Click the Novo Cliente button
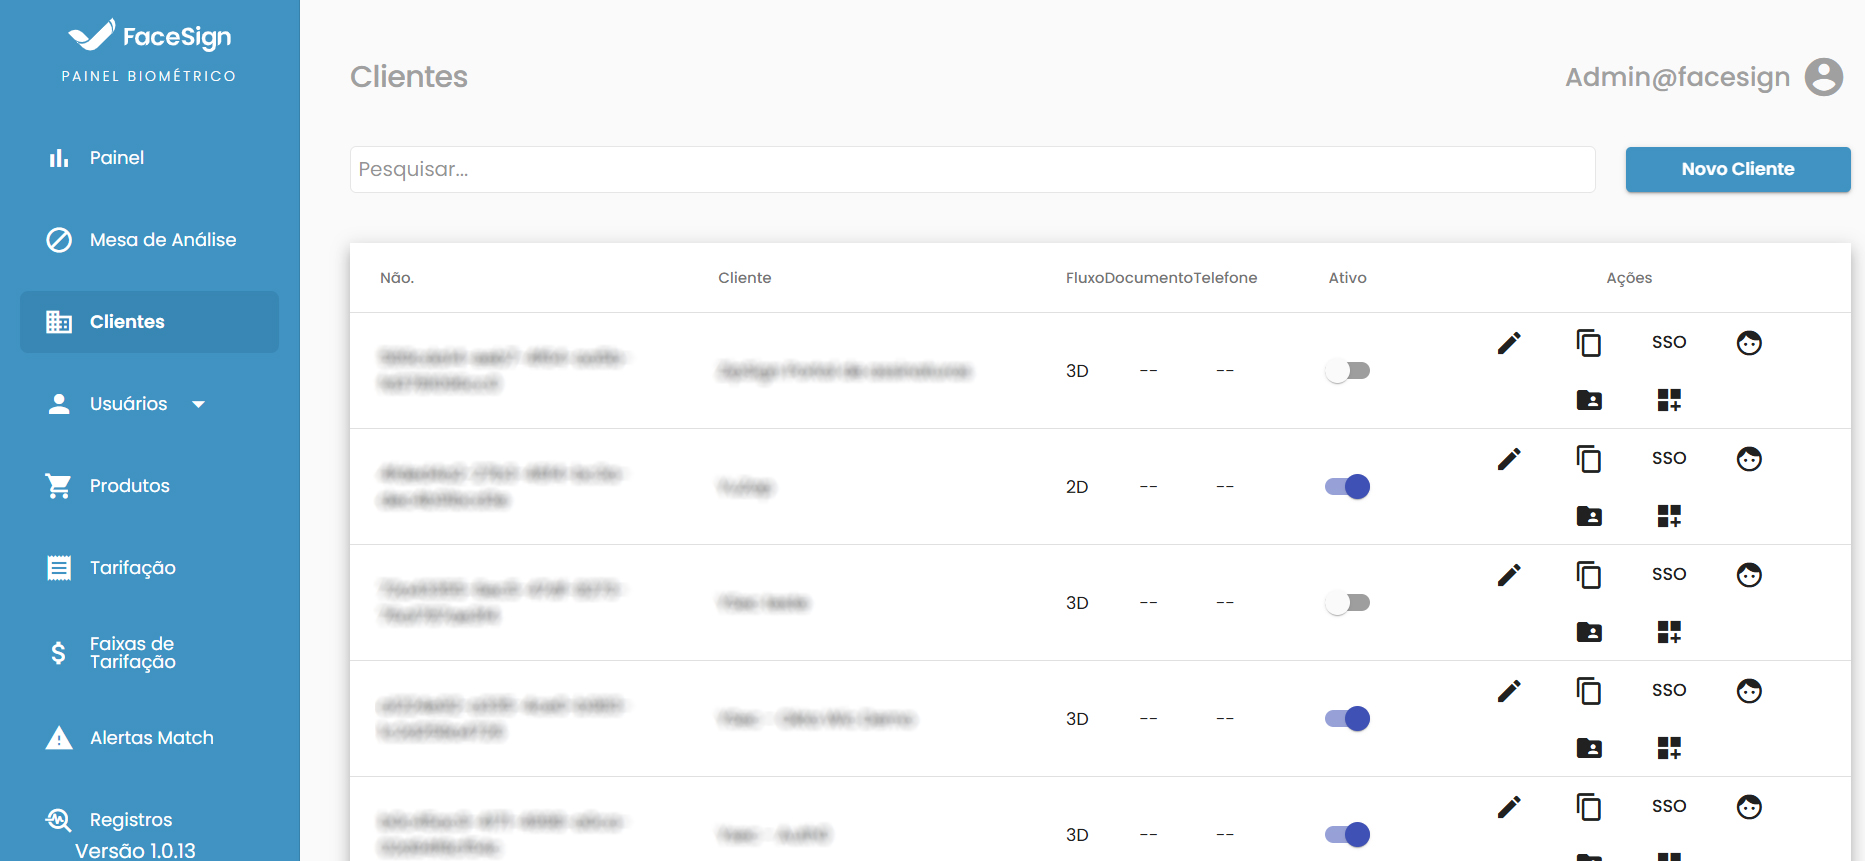This screenshot has height=861, width=1865. click(1737, 169)
